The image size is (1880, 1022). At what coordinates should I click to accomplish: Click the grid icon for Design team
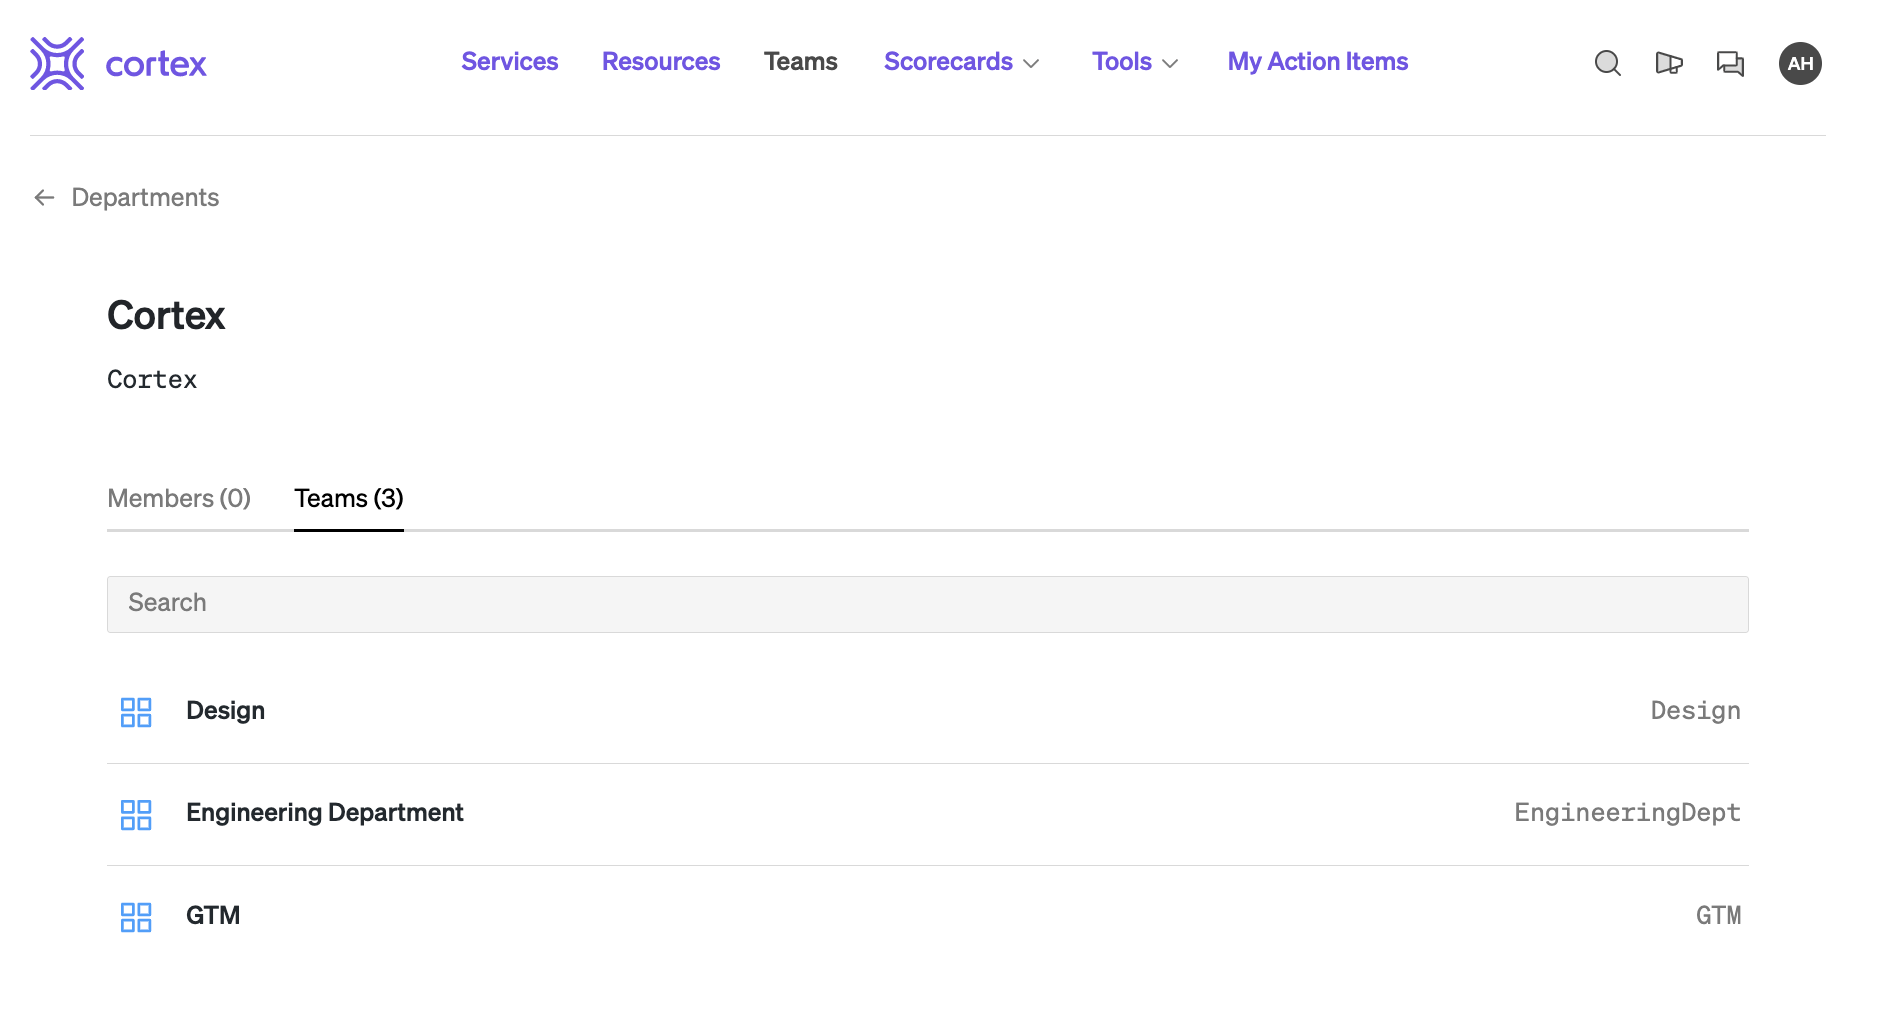[x=136, y=712]
